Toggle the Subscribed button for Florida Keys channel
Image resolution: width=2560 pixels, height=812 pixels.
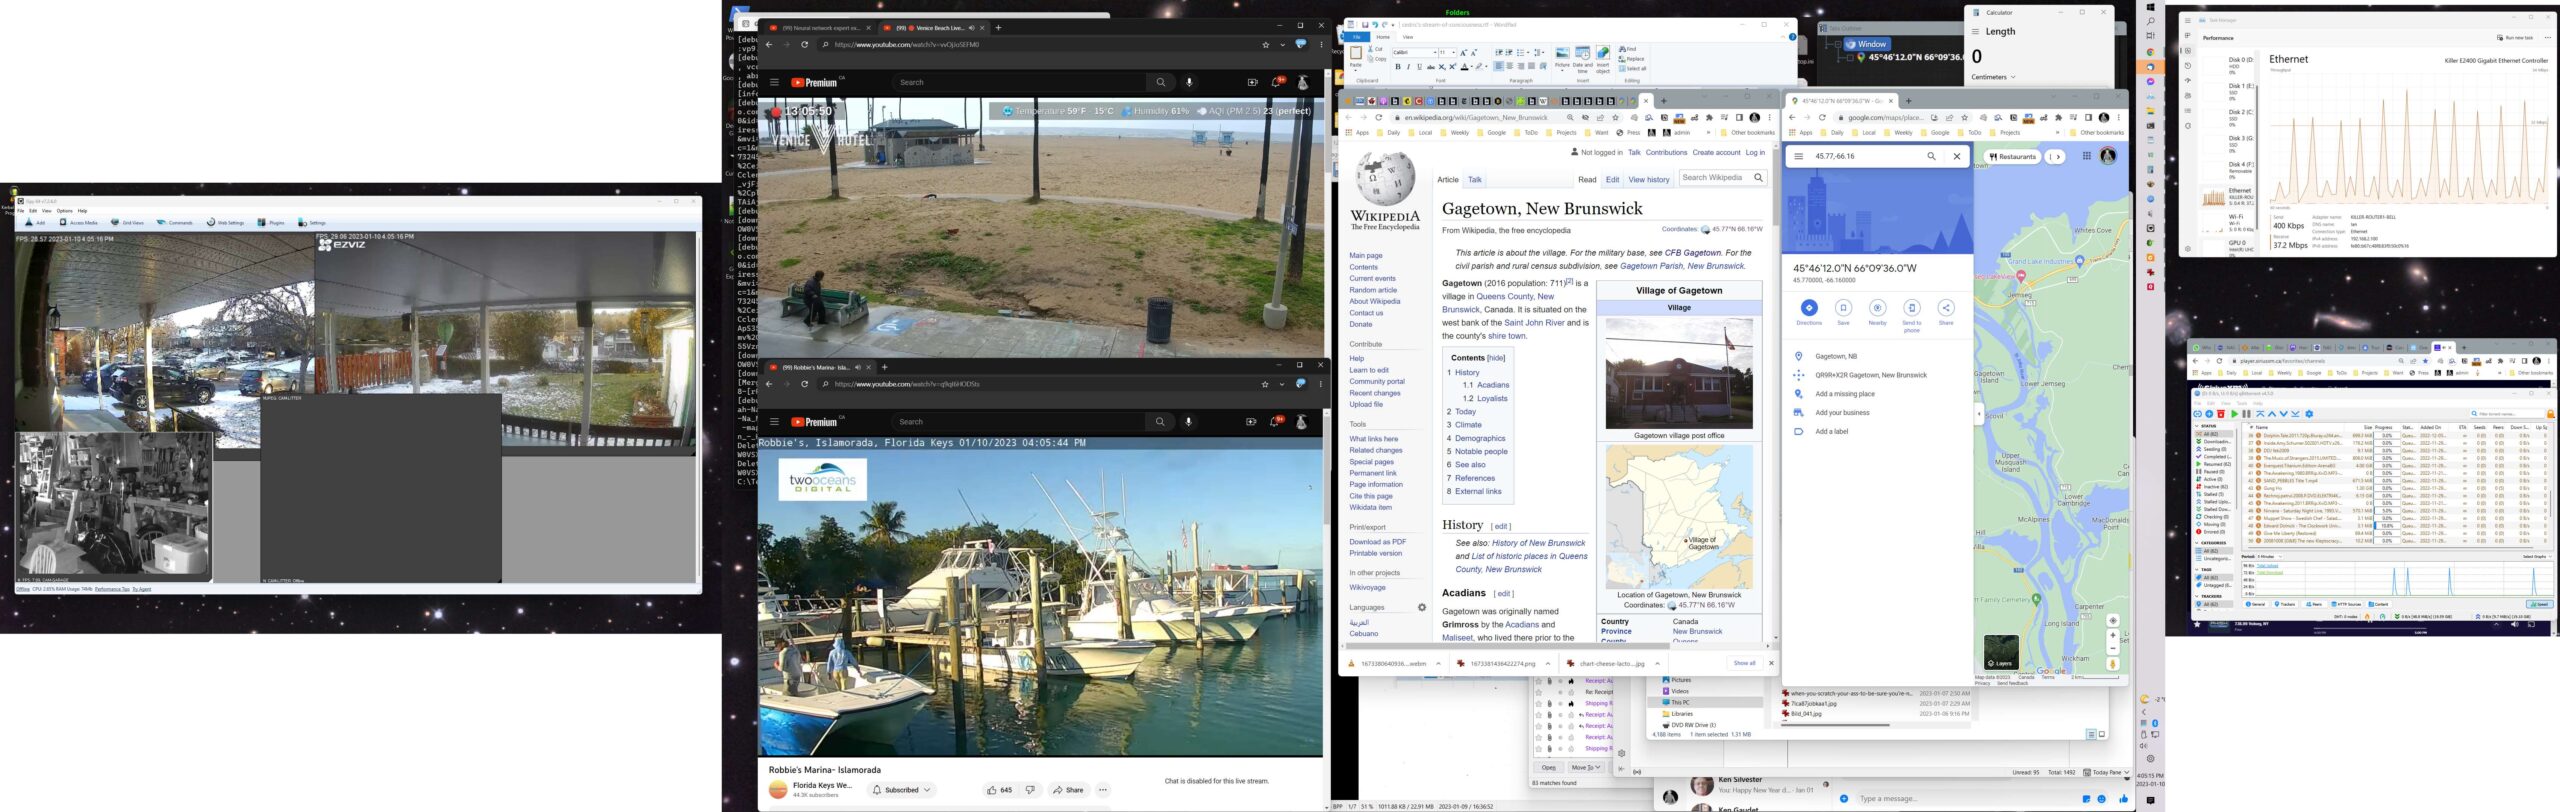point(901,790)
